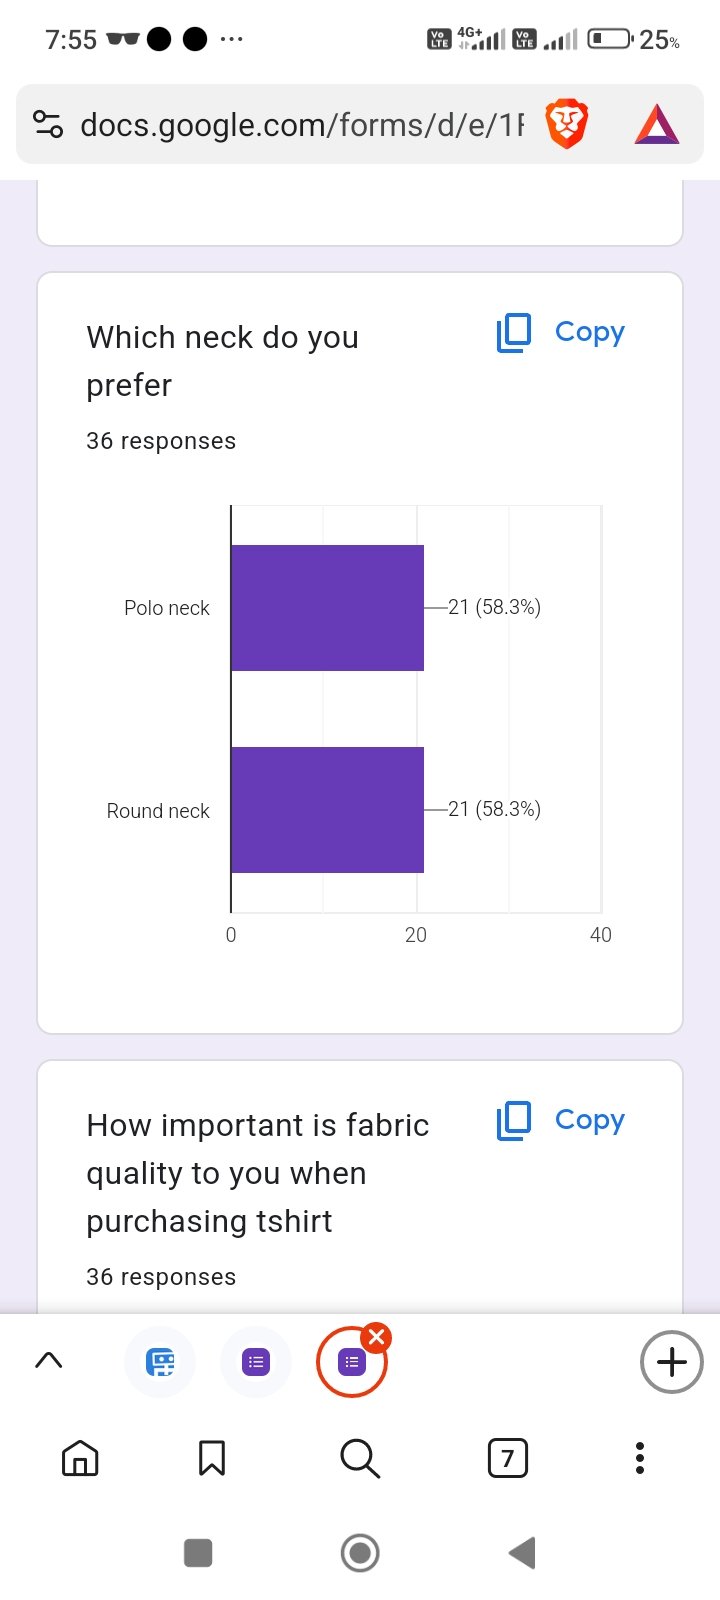This screenshot has width=720, height=1600.
Task: Tap the Brave Shields lion icon
Action: coord(566,125)
